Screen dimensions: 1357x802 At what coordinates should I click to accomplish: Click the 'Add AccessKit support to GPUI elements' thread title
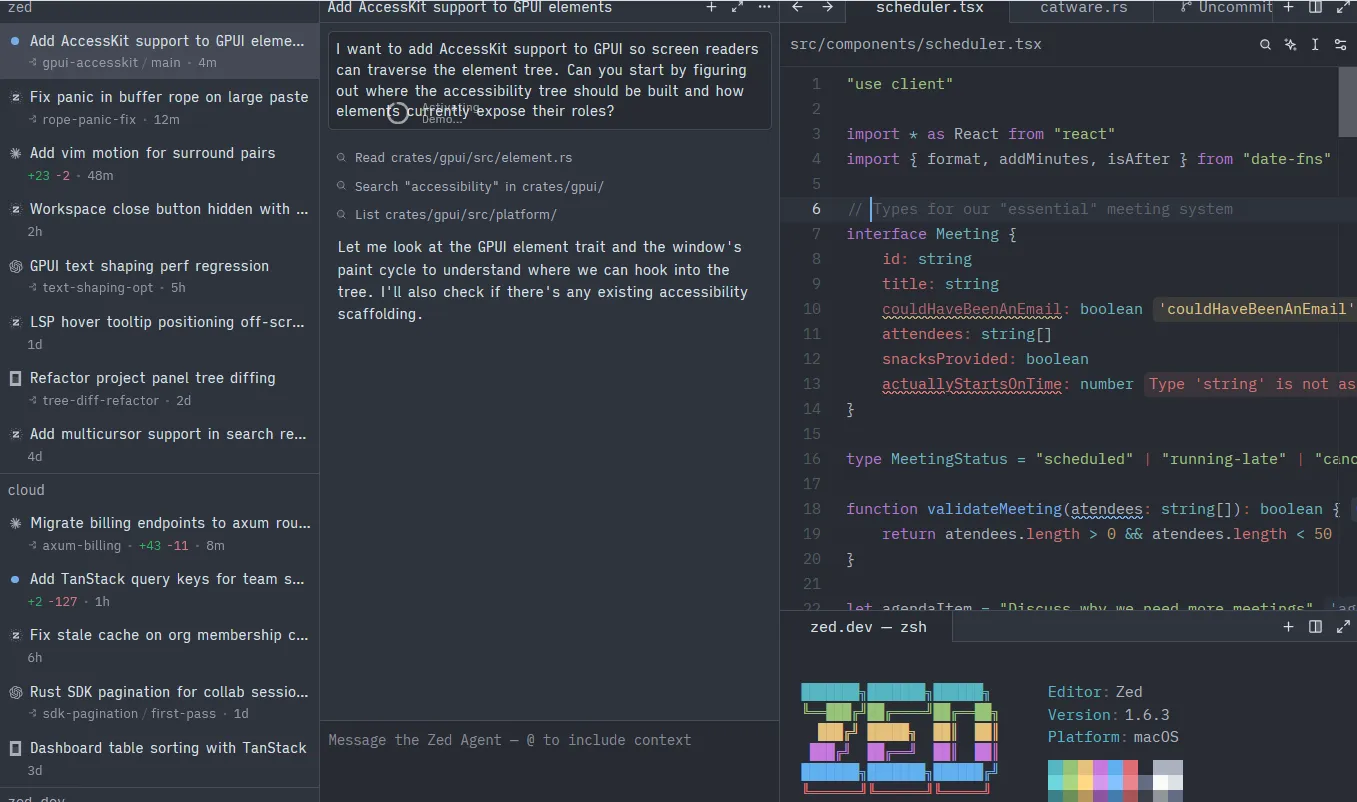click(x=470, y=8)
